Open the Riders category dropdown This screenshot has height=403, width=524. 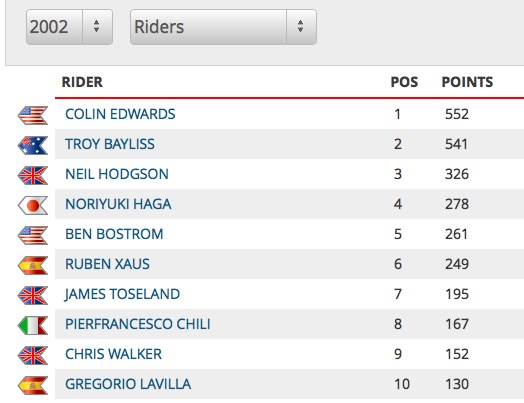point(223,27)
